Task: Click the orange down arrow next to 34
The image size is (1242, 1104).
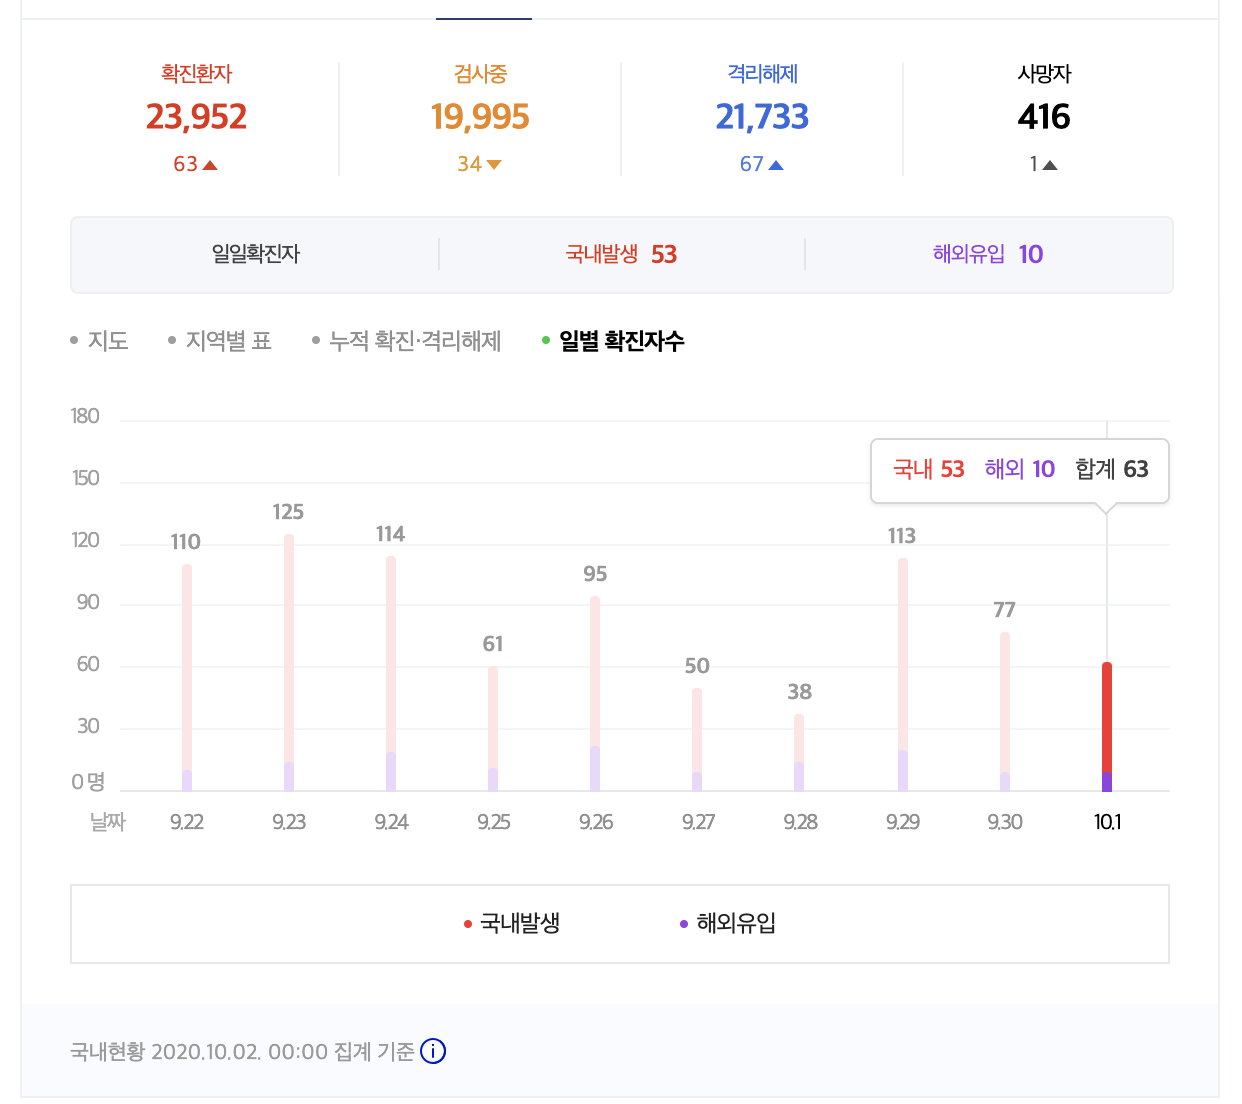Action: [x=494, y=165]
